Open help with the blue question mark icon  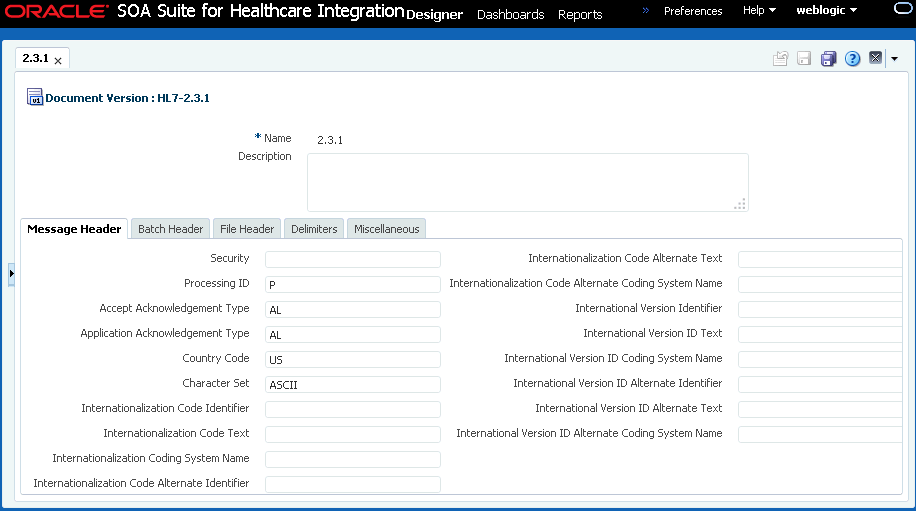tap(852, 58)
